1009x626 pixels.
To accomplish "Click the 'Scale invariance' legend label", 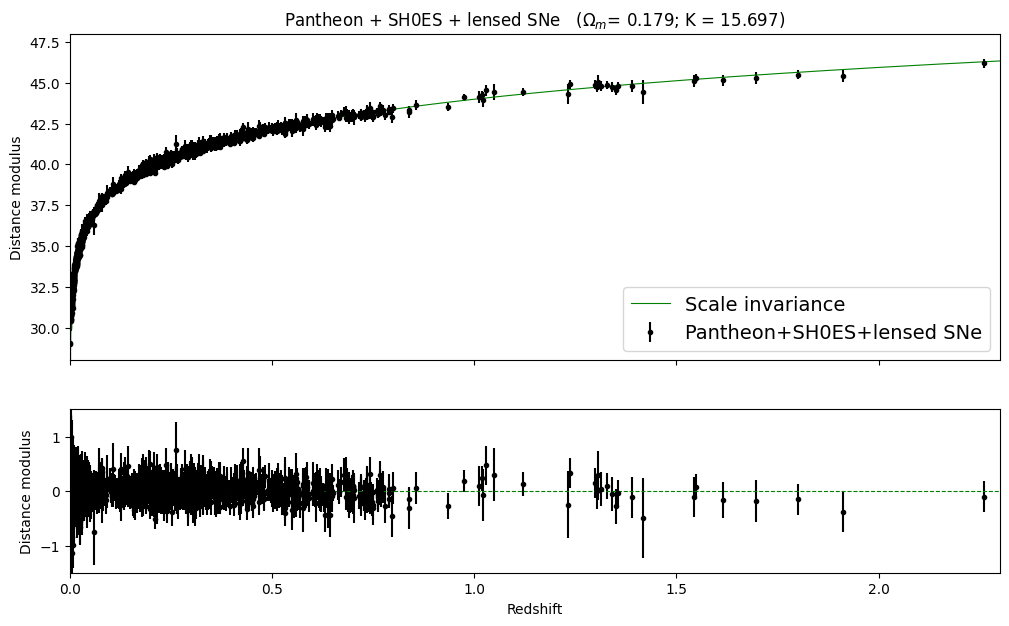I will click(x=764, y=304).
